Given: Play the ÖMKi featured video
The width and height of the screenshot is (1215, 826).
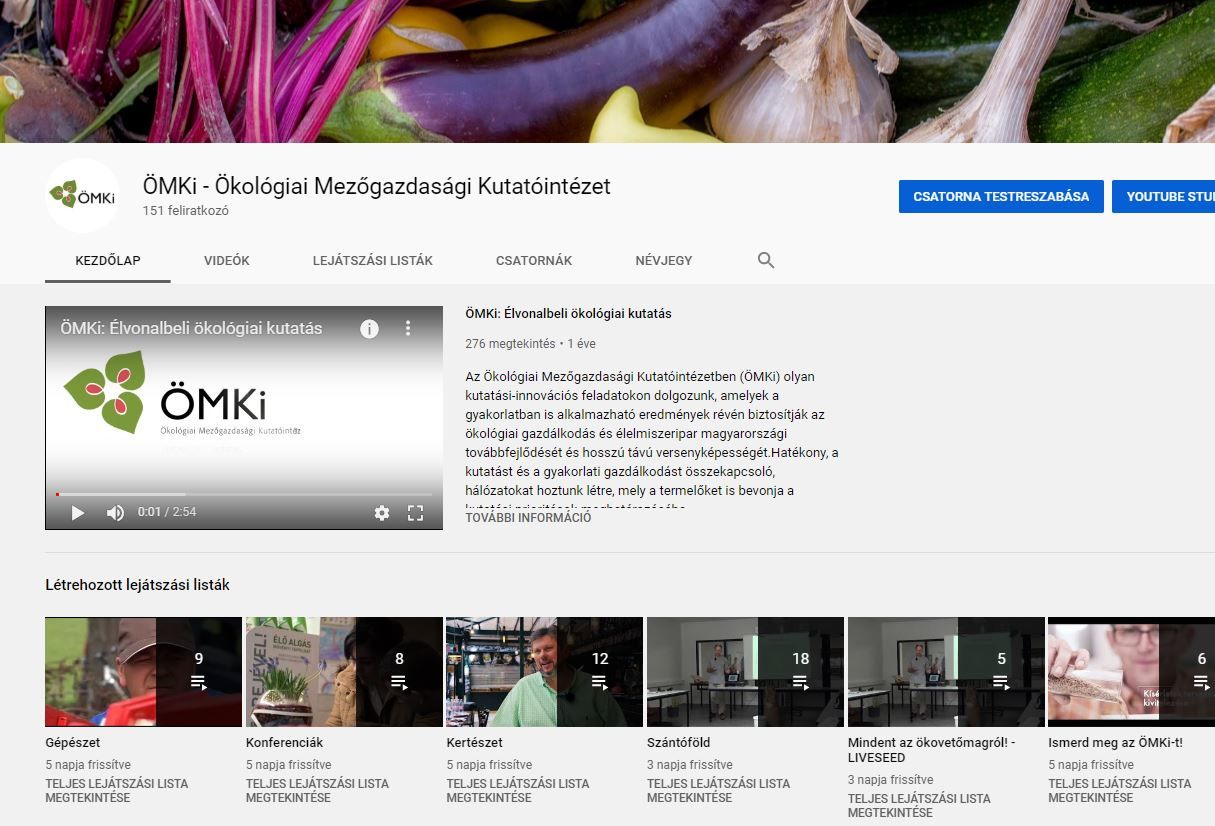Looking at the screenshot, I should click(78, 513).
